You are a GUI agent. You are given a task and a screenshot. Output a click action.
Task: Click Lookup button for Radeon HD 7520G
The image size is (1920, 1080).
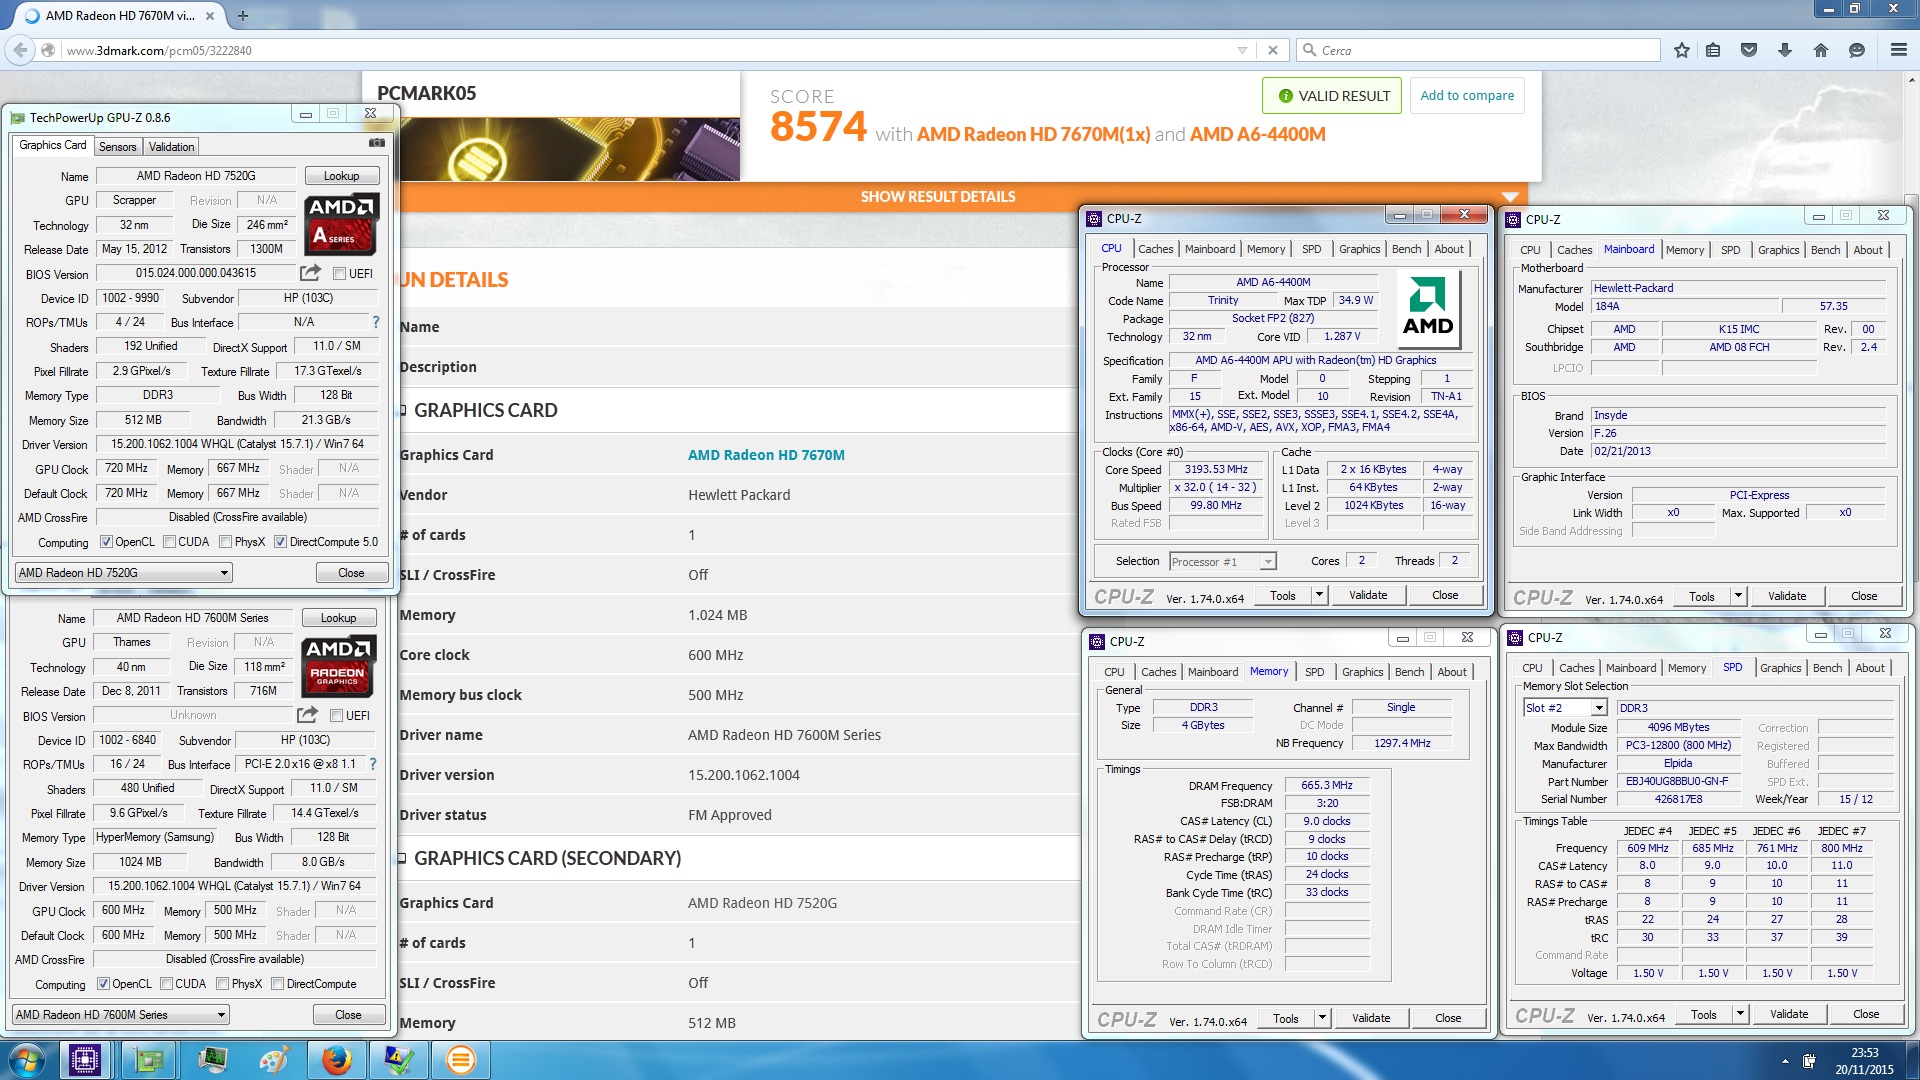pyautogui.click(x=341, y=176)
